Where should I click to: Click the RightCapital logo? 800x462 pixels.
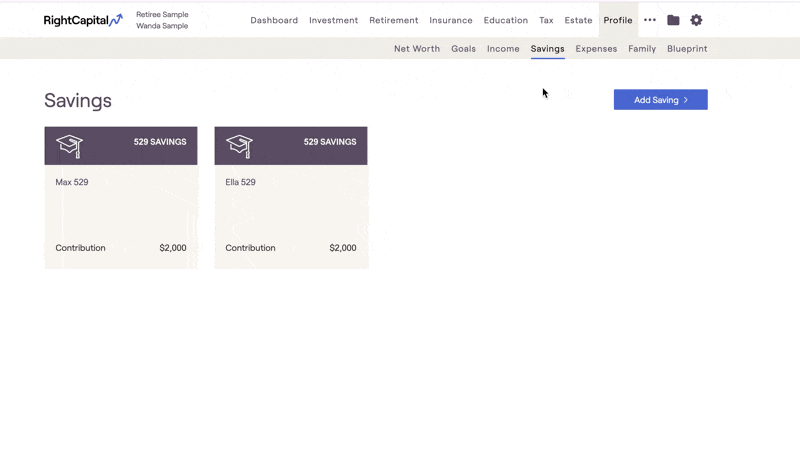pos(83,20)
